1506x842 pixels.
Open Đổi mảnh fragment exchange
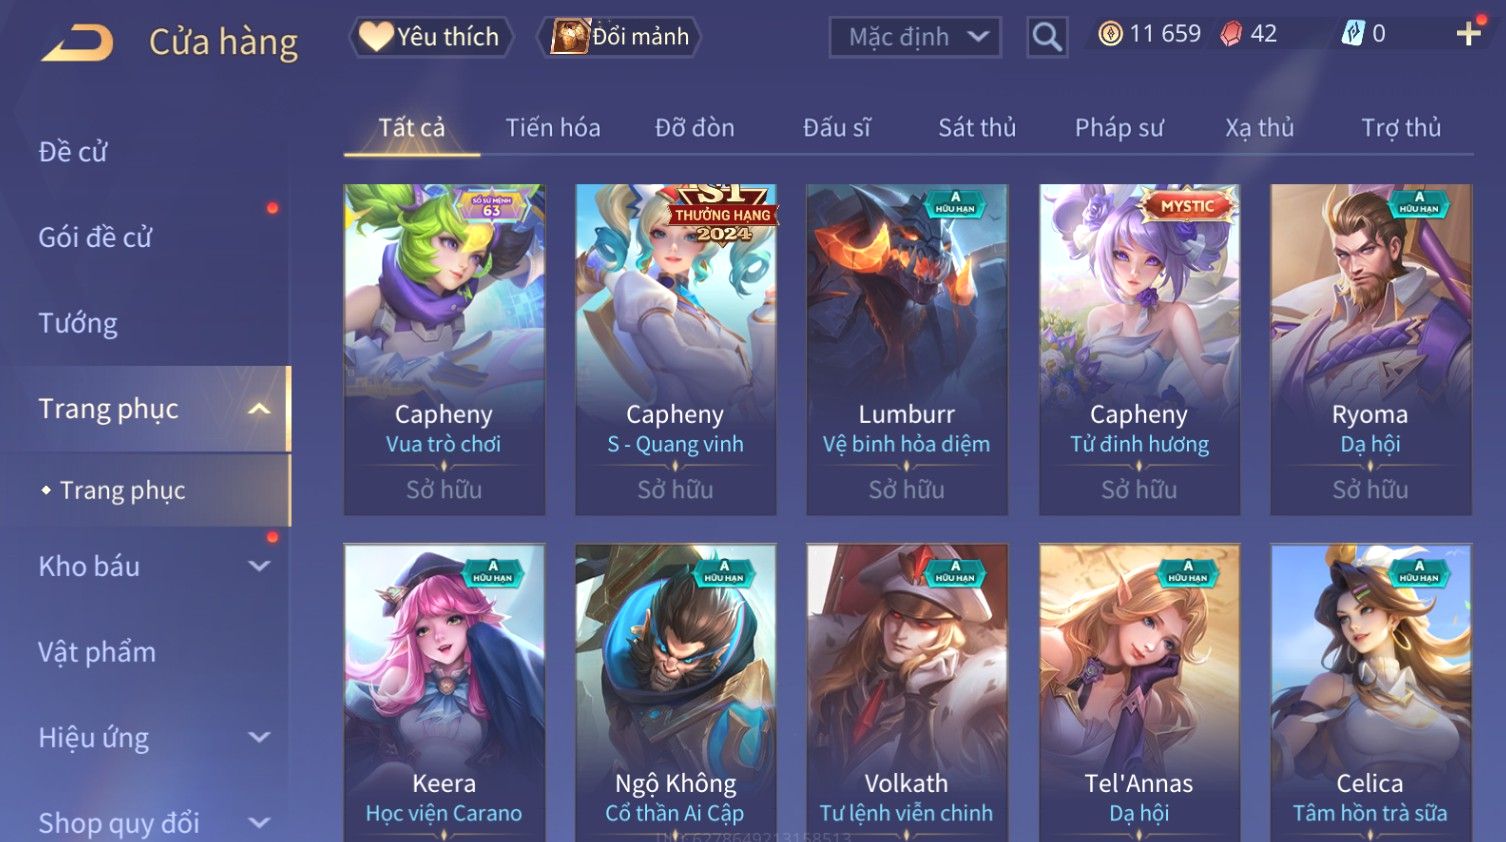click(x=620, y=37)
